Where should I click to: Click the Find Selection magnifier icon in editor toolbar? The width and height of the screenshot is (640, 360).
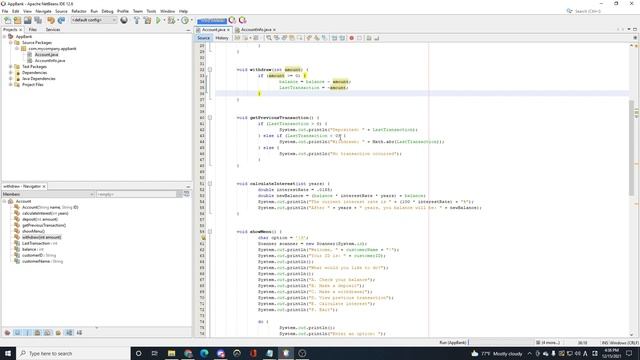tap(269, 38)
